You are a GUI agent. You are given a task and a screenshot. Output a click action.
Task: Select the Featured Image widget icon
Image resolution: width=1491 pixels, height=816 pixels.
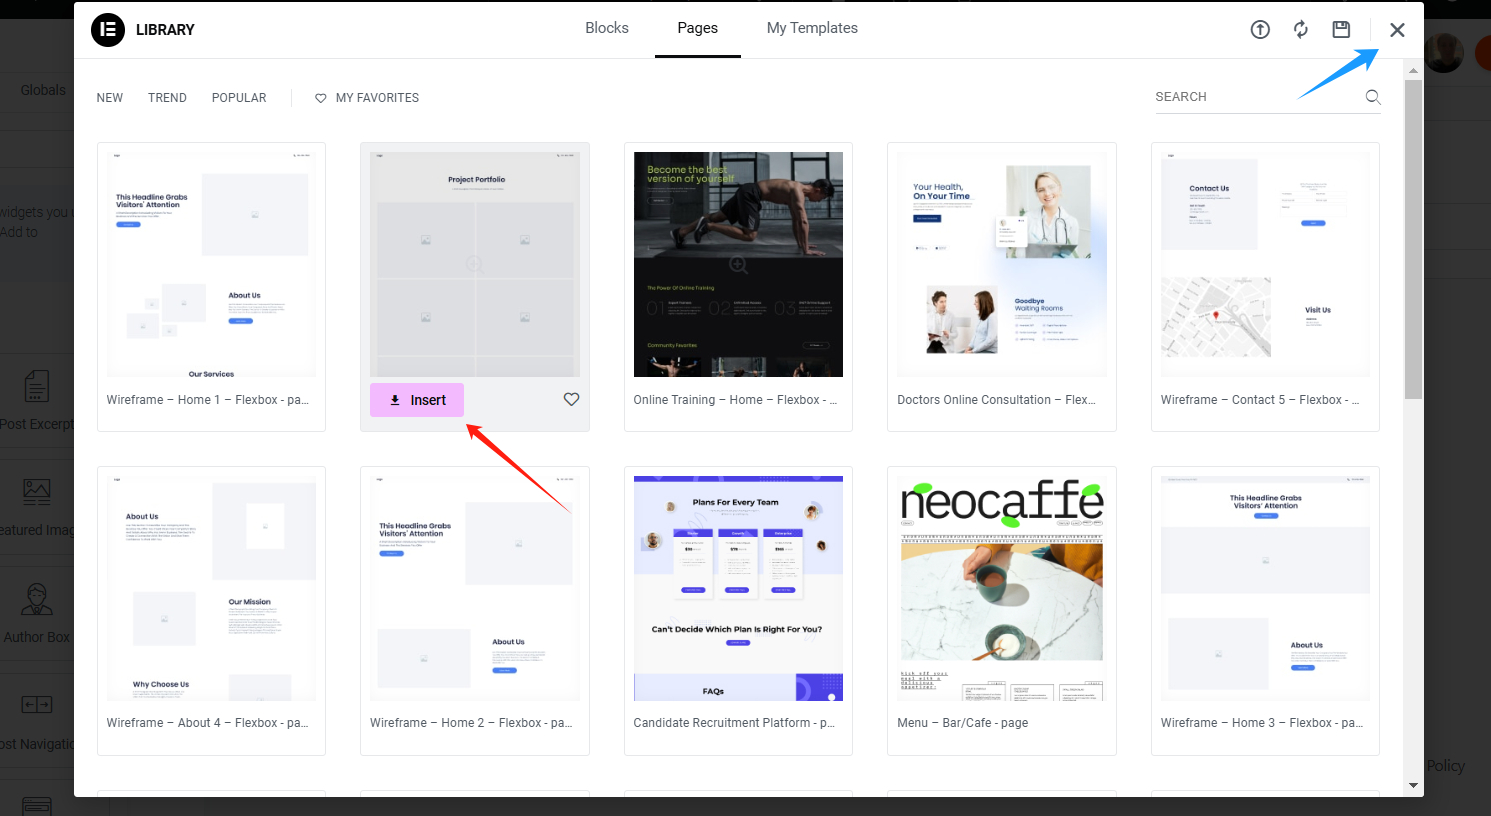click(37, 492)
